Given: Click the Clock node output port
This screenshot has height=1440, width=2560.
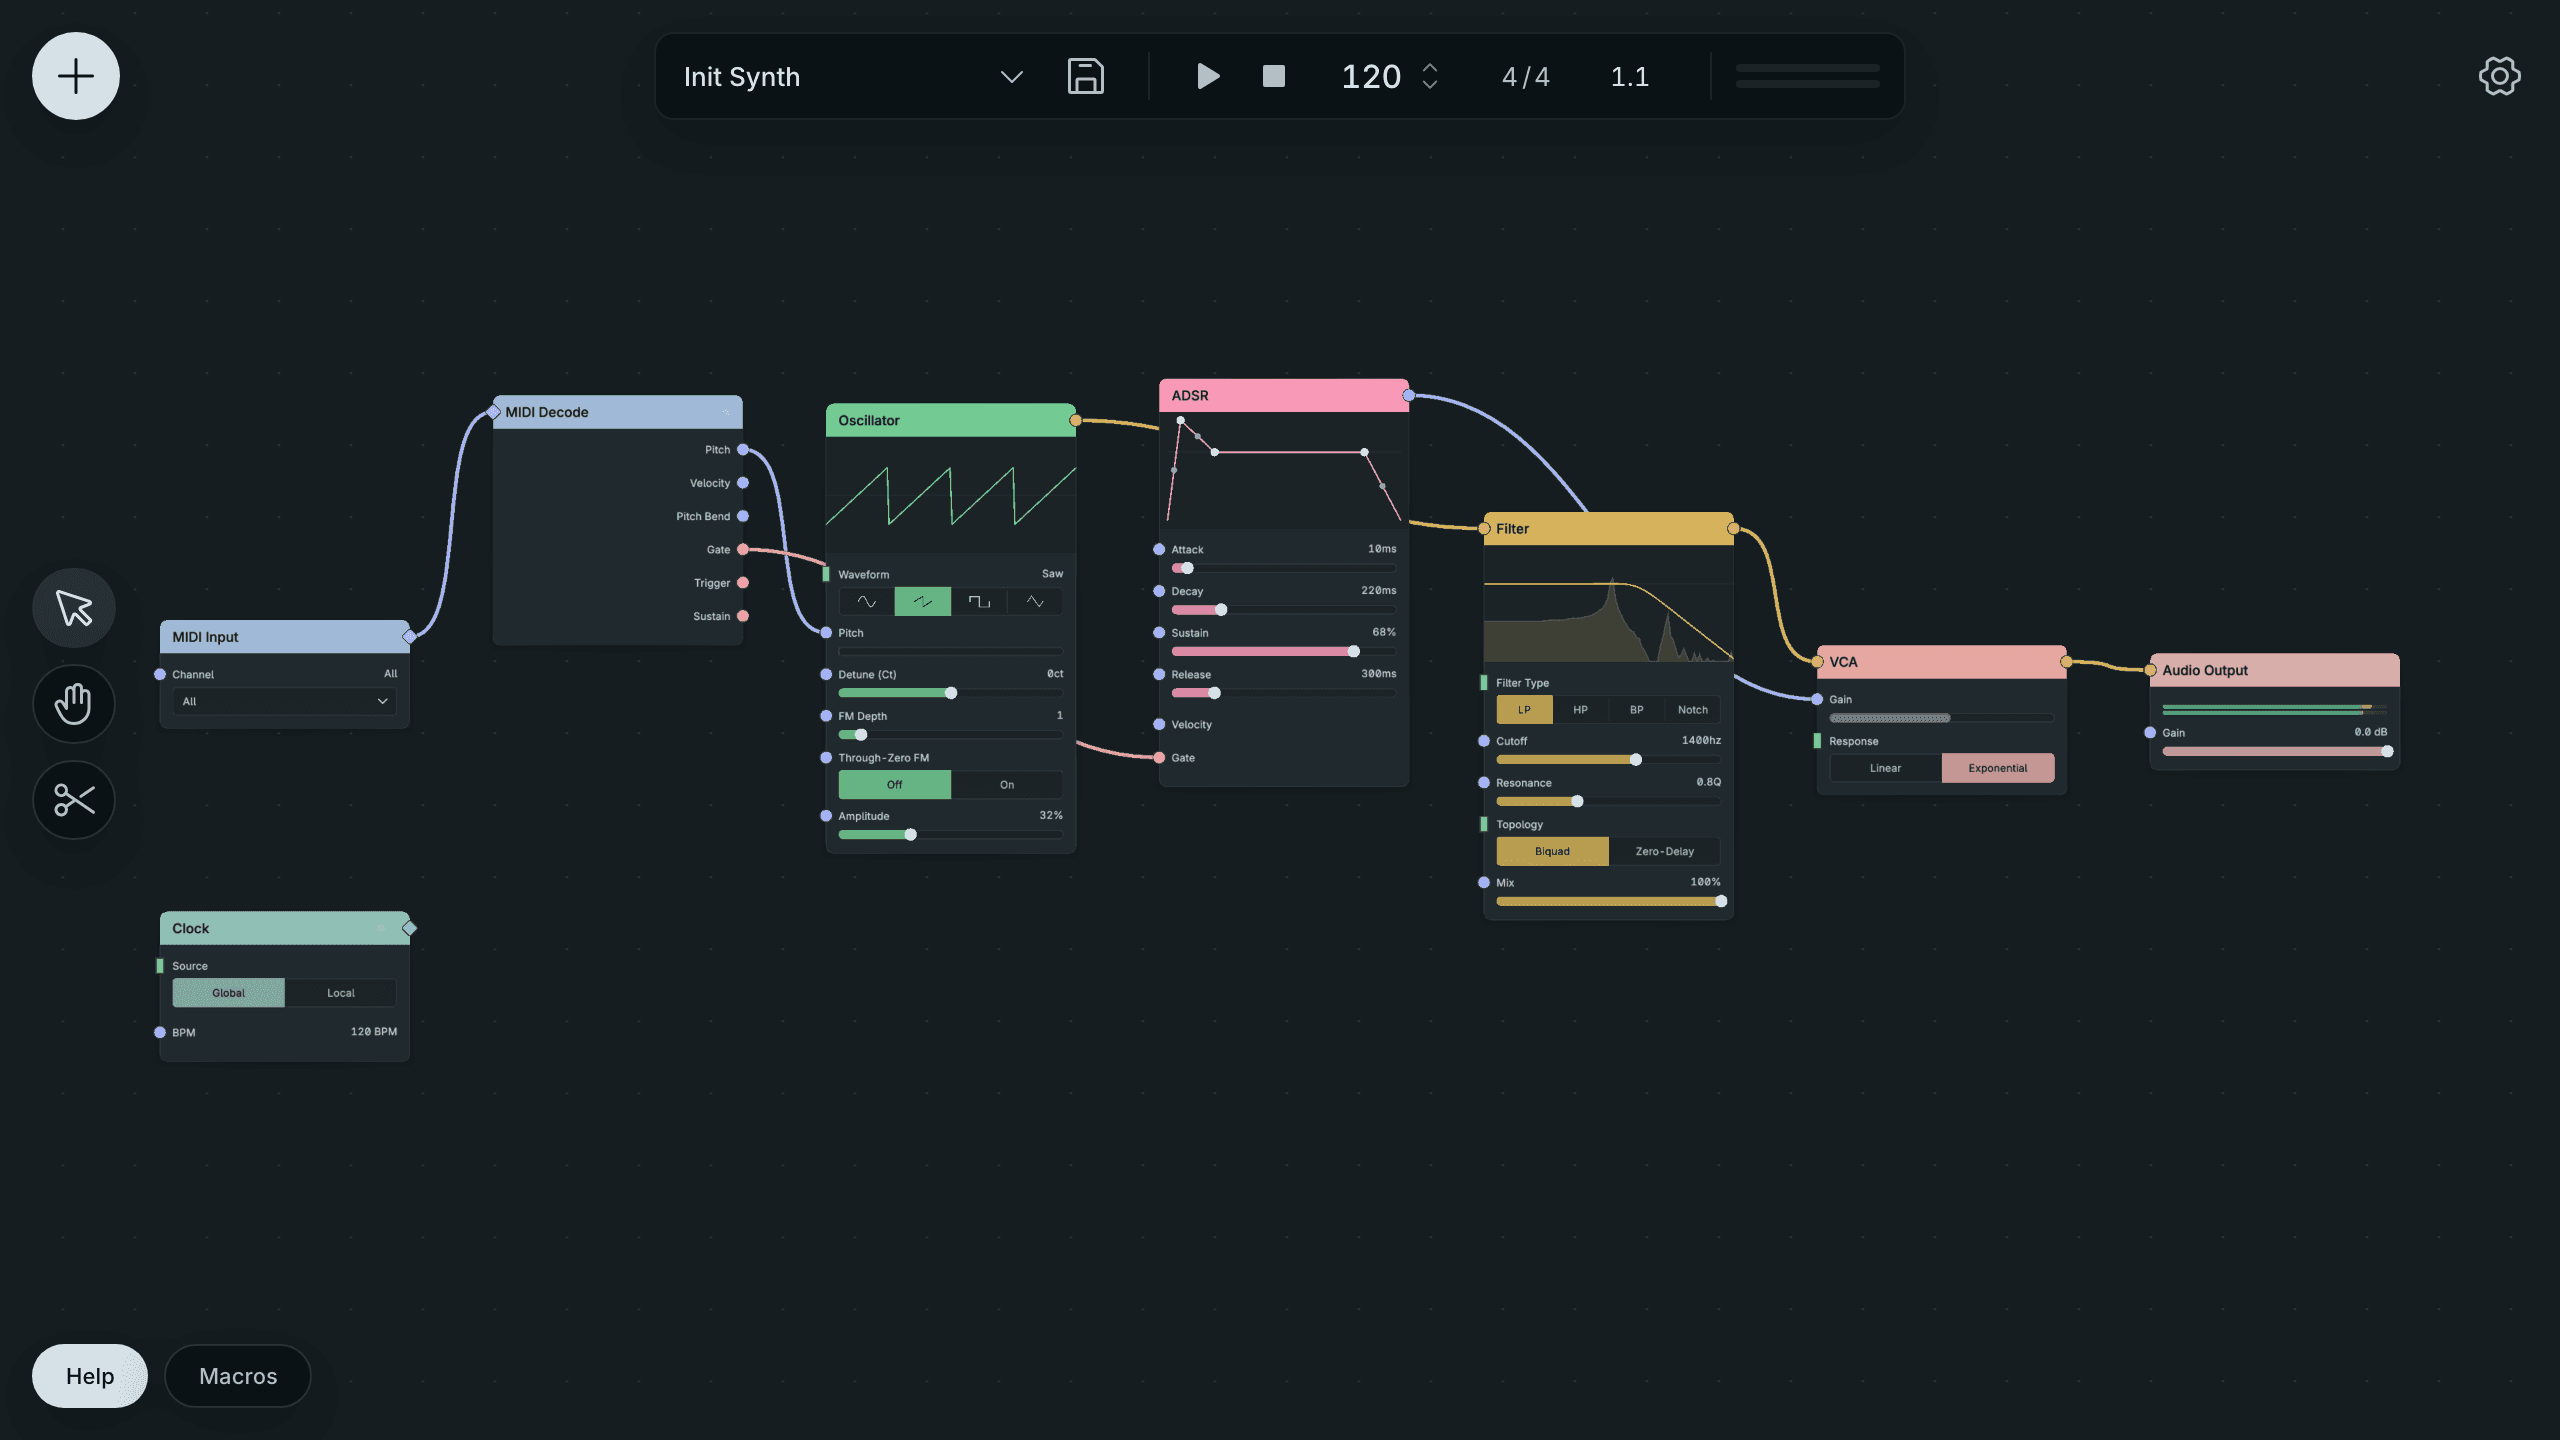Looking at the screenshot, I should (x=409, y=928).
